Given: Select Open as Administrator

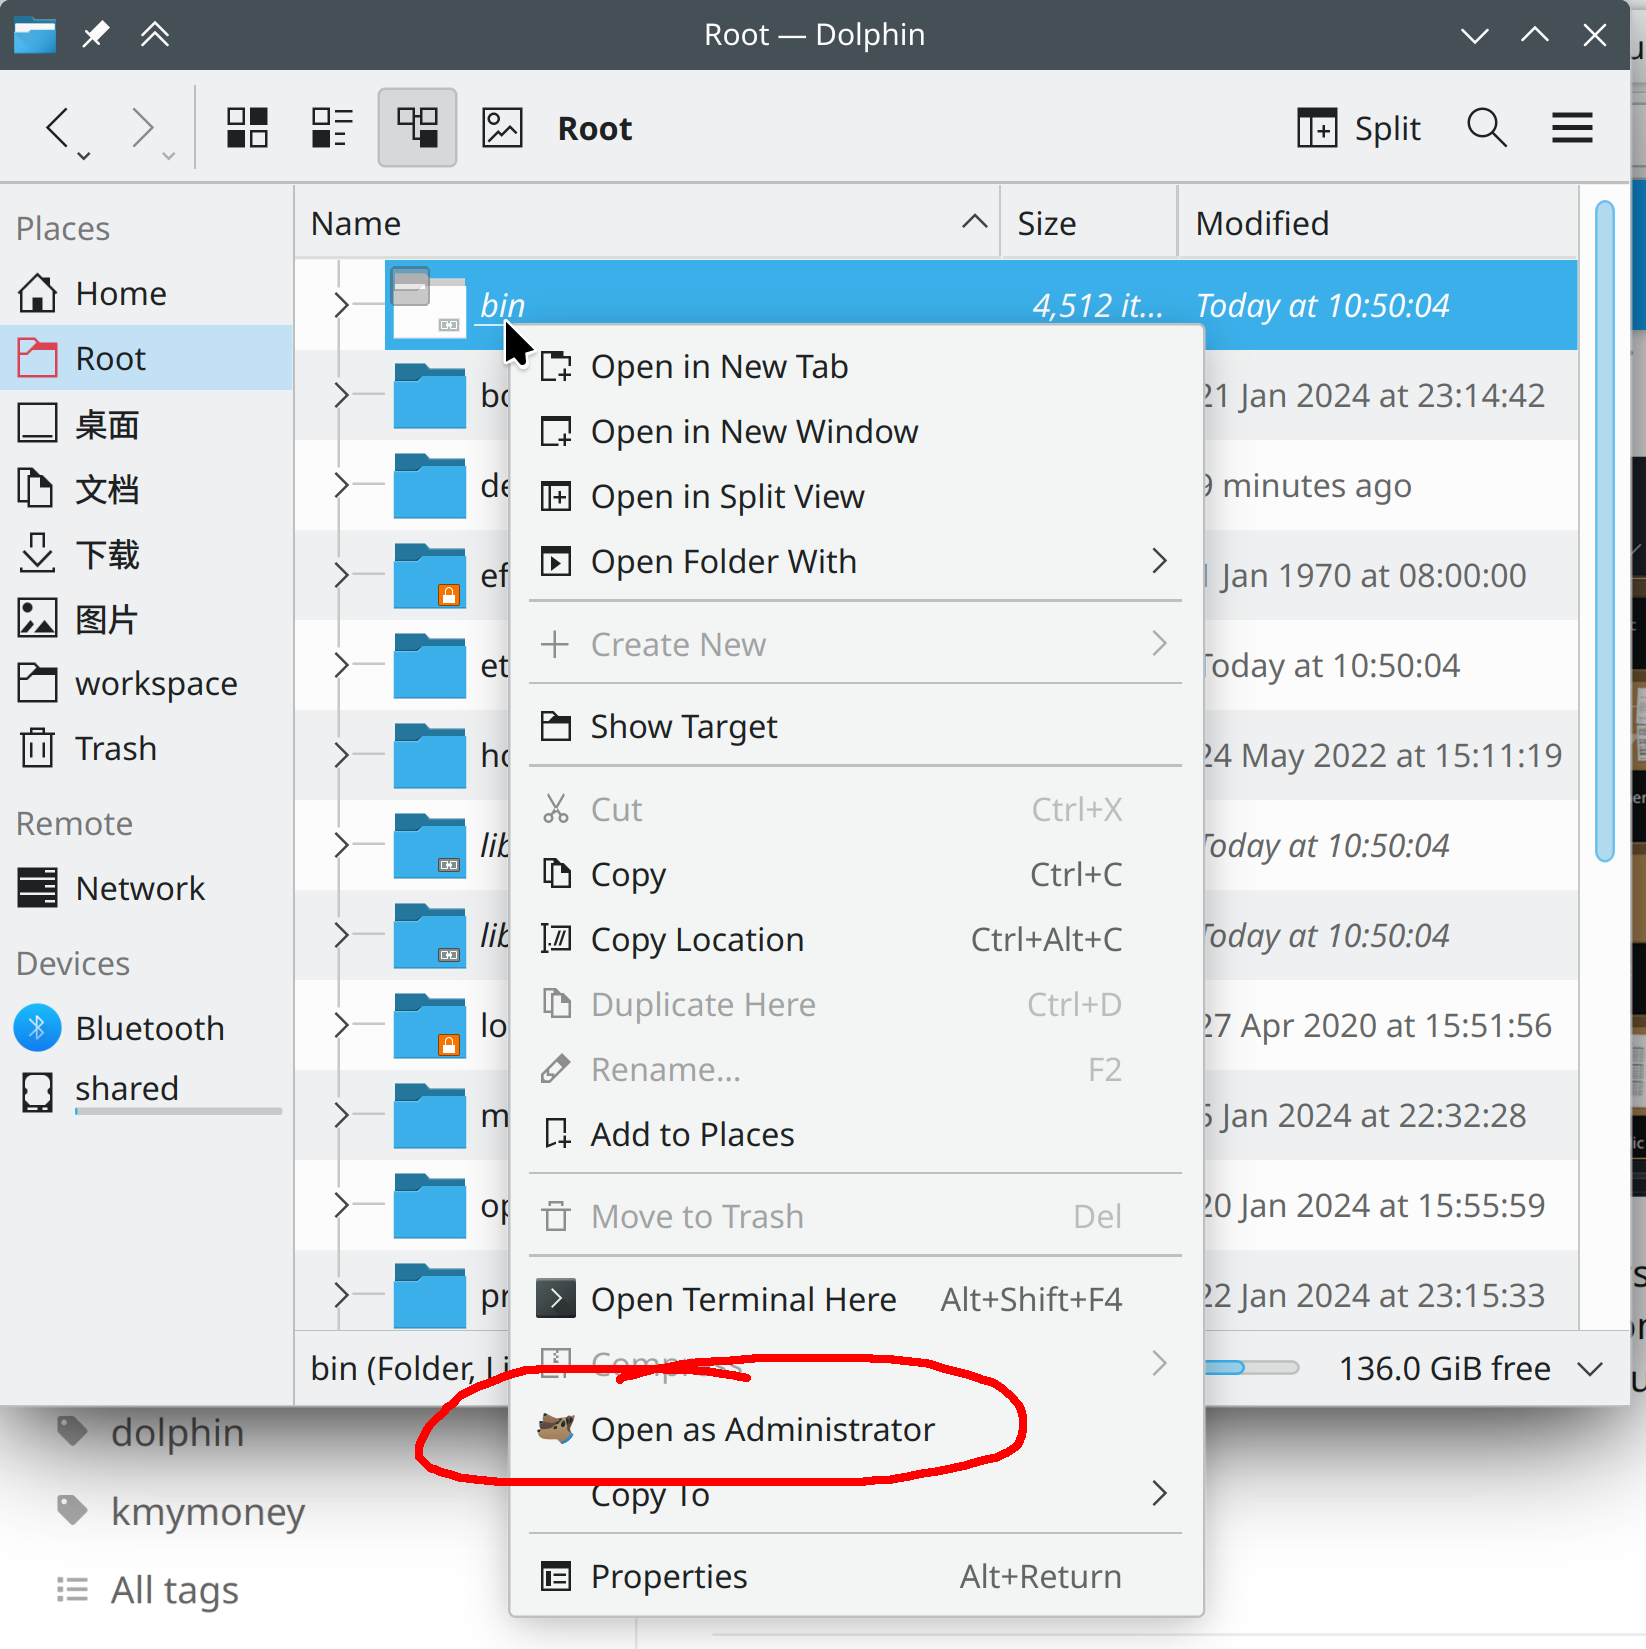Looking at the screenshot, I should click(763, 1429).
